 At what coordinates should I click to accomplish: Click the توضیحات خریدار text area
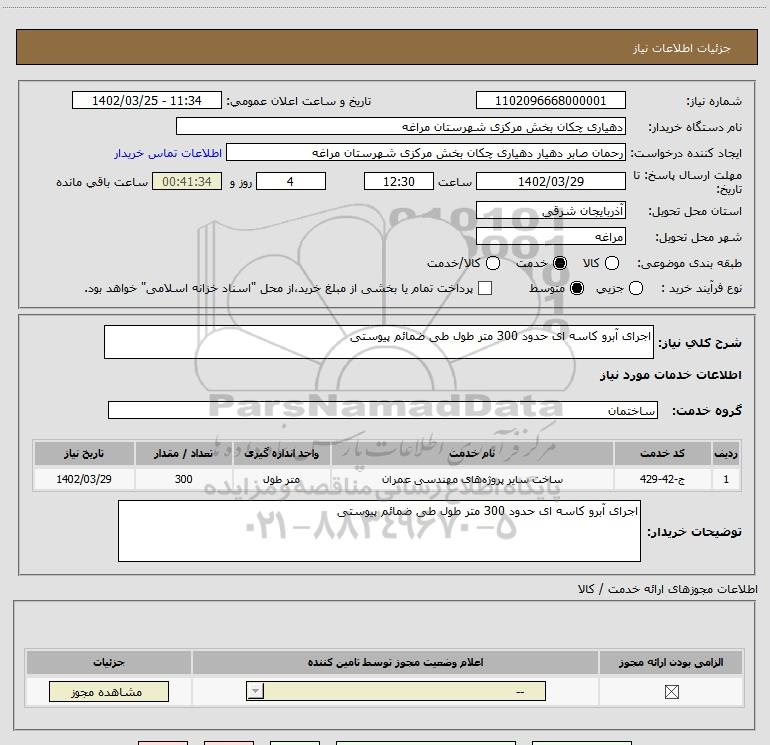[379, 531]
